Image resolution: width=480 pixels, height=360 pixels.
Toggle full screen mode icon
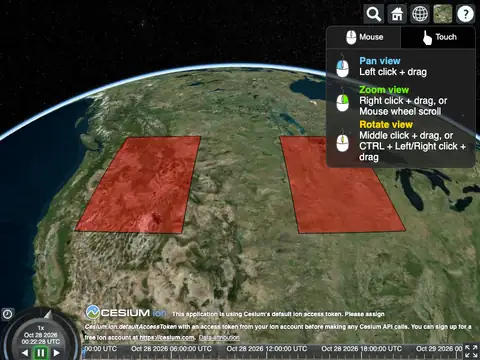pos(471,351)
